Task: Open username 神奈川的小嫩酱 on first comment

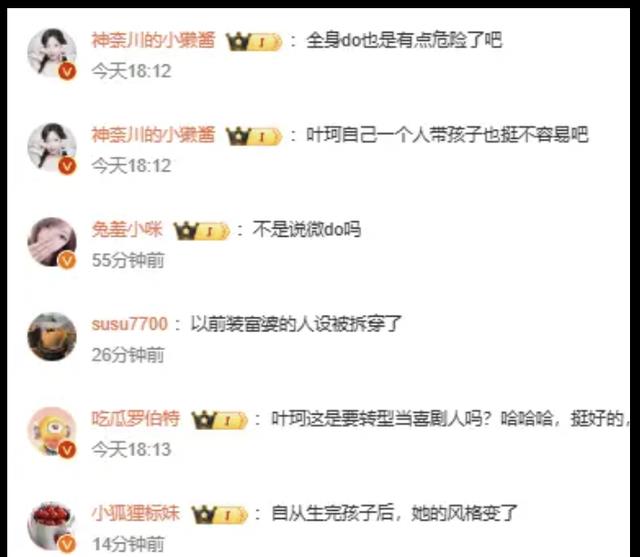Action: click(153, 40)
